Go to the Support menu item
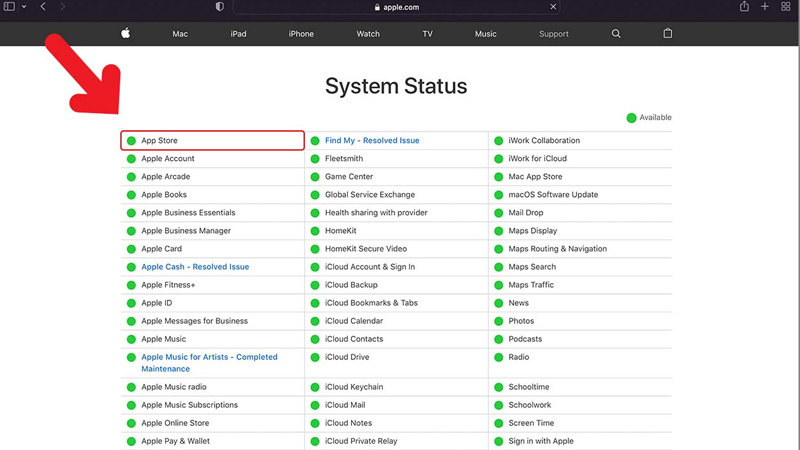 pyautogui.click(x=553, y=34)
